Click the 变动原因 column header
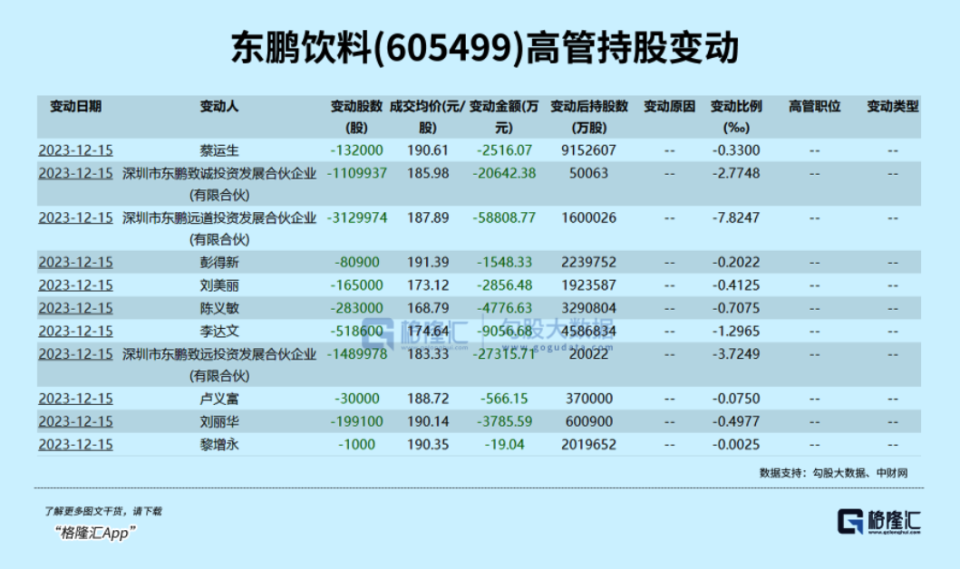 click(669, 107)
